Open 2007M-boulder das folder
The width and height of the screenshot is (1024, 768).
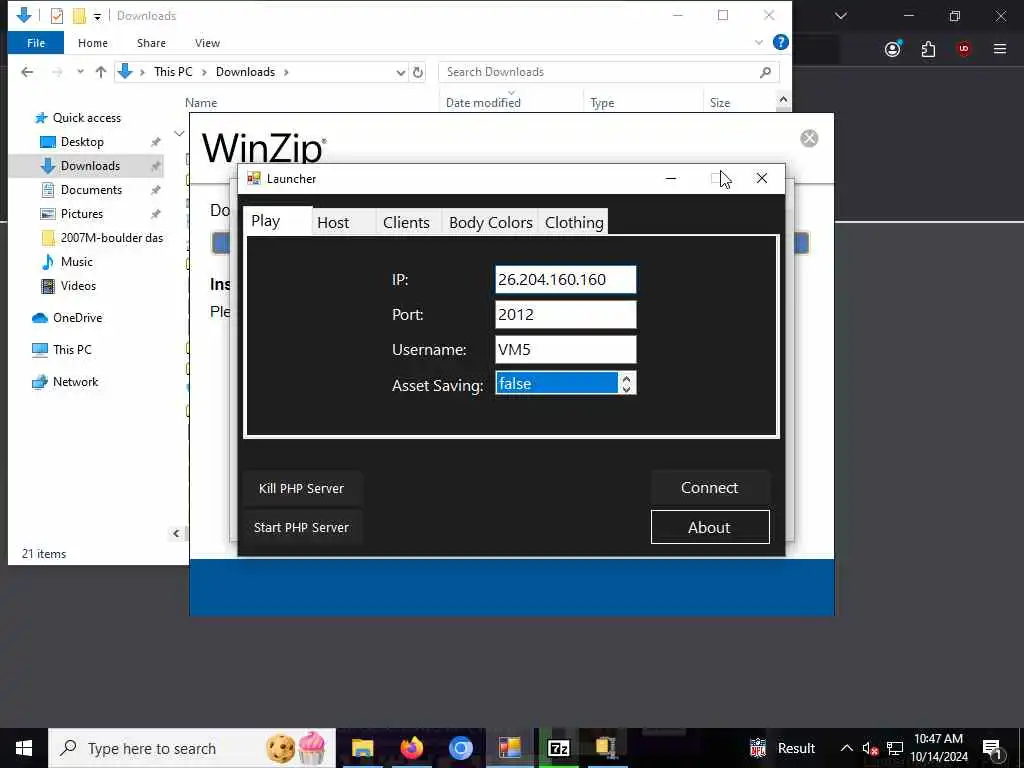pyautogui.click(x=112, y=238)
